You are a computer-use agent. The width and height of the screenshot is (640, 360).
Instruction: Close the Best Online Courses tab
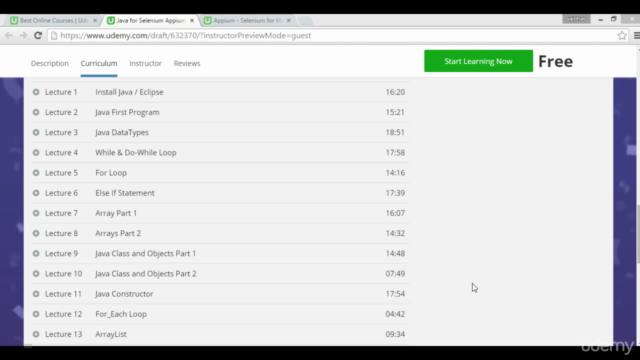click(95, 20)
